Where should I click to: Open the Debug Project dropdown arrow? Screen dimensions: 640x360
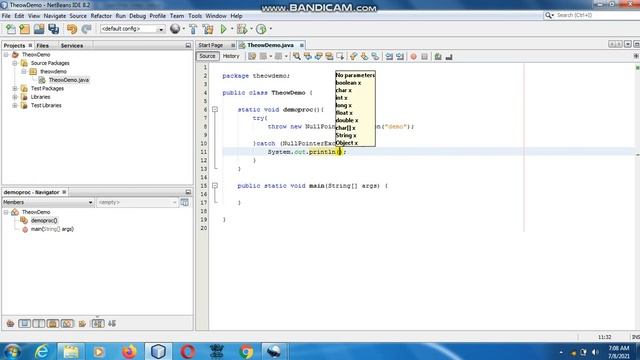pos(251,29)
